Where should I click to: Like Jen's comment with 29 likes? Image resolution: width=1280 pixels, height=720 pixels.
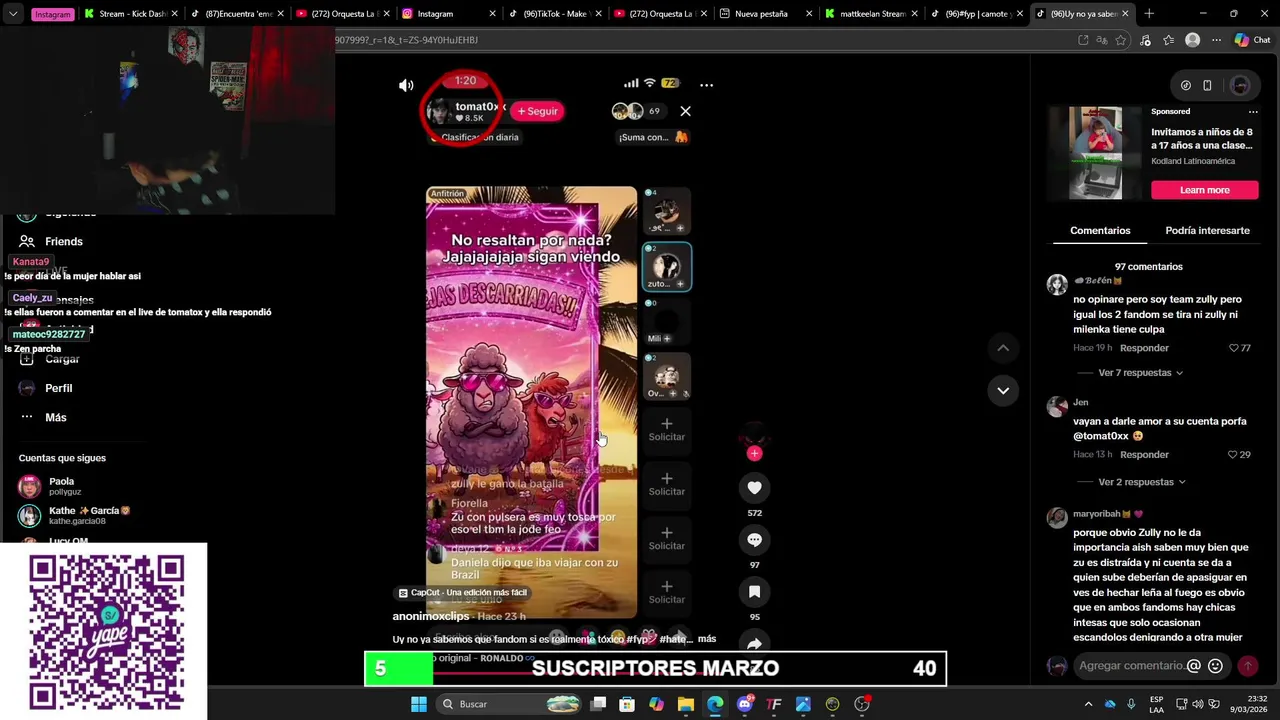click(x=1234, y=455)
